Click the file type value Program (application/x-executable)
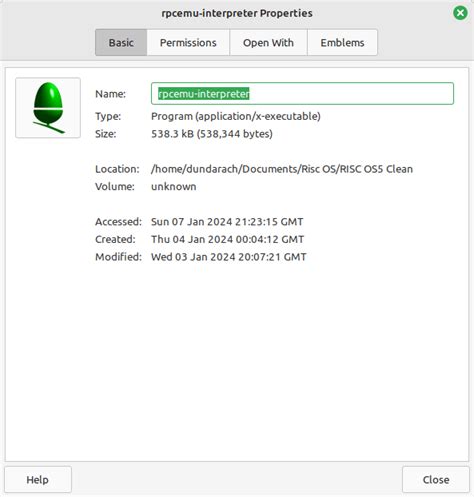474x497 pixels. [x=236, y=116]
